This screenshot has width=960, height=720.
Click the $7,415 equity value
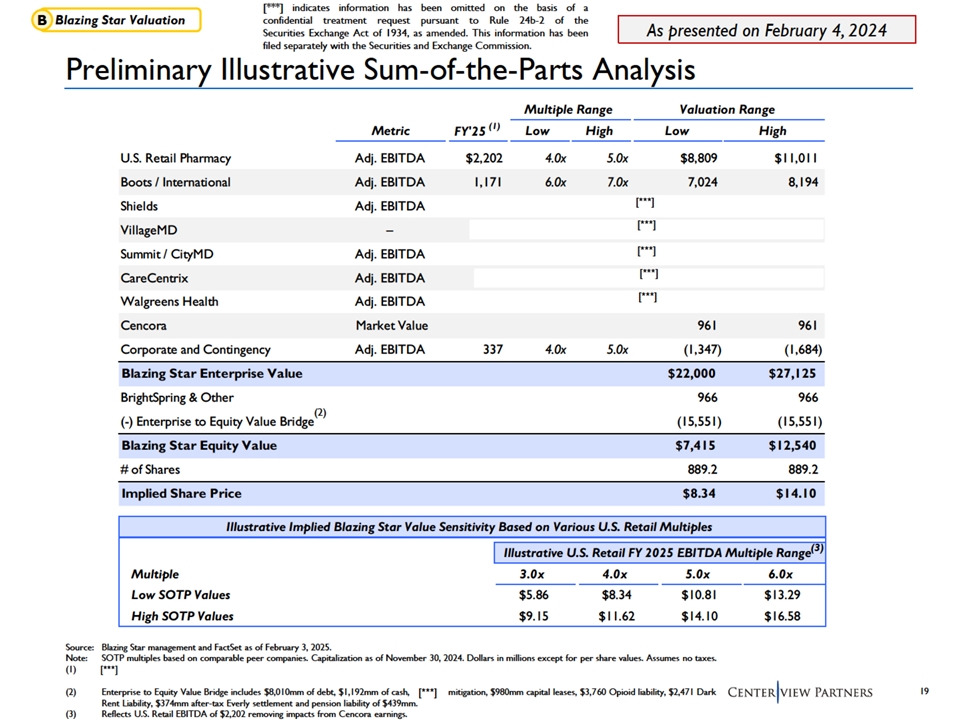pos(695,446)
